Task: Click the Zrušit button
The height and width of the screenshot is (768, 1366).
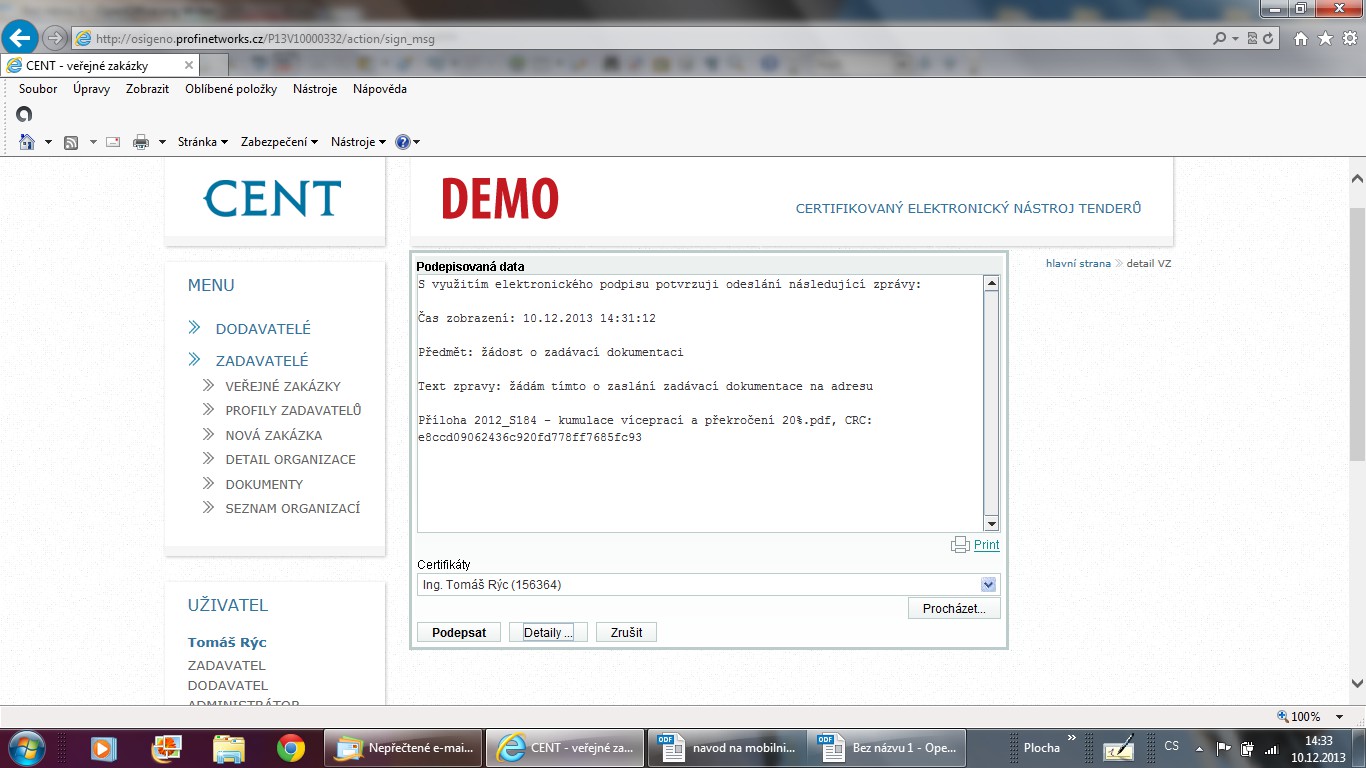Action: tap(626, 633)
